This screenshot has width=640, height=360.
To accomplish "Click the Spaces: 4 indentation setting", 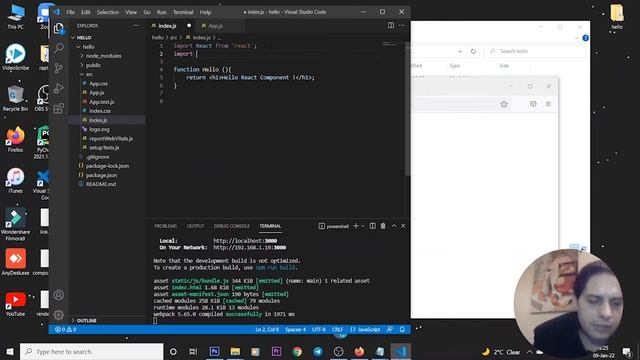I will [x=296, y=329].
